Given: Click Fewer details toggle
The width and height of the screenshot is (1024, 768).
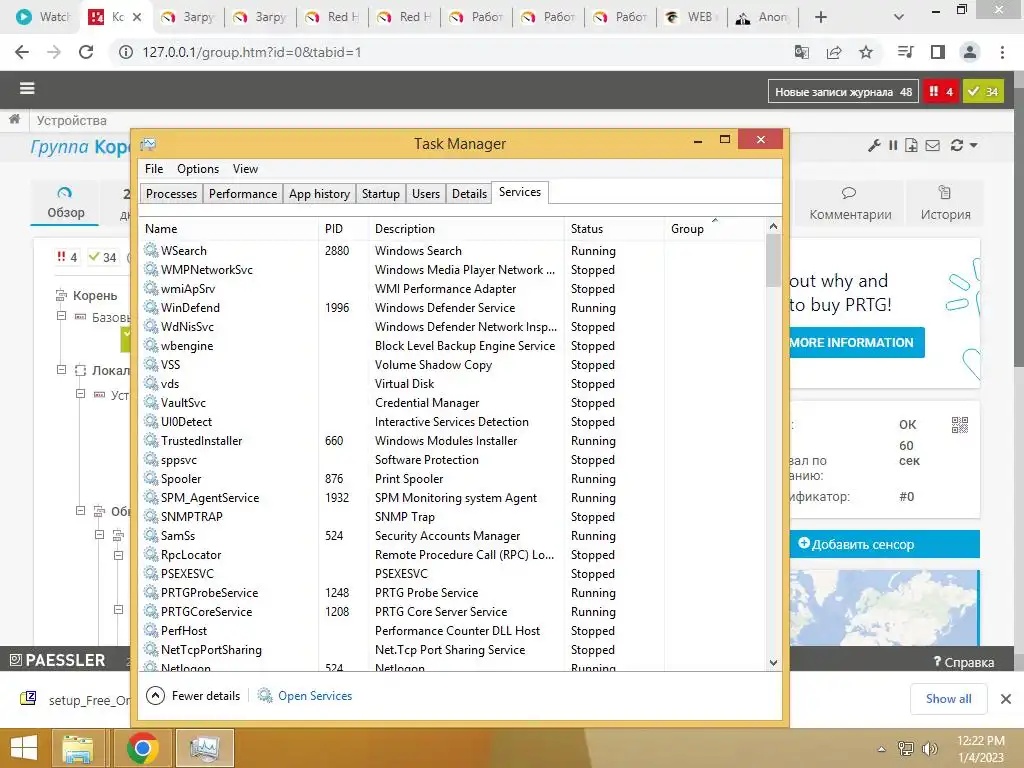Looking at the screenshot, I should (193, 696).
